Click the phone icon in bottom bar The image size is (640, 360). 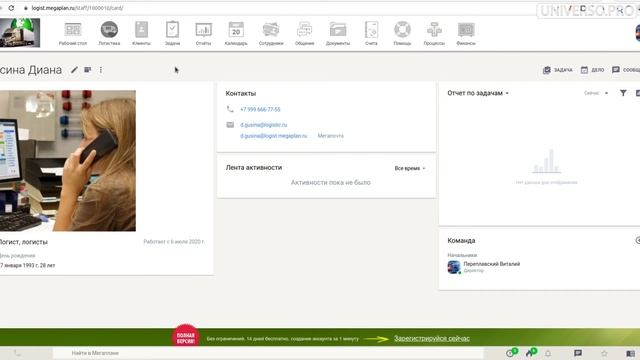tap(17, 353)
